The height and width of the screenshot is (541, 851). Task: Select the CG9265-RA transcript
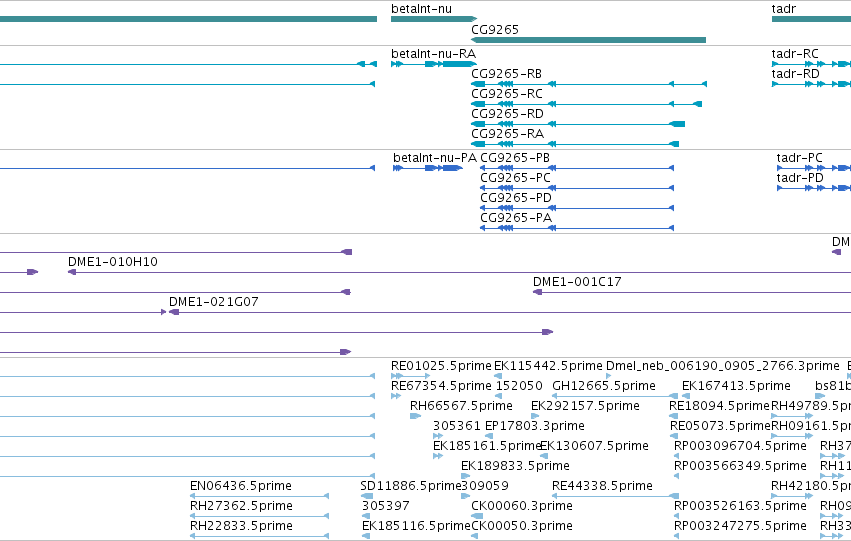pyautogui.click(x=575, y=144)
